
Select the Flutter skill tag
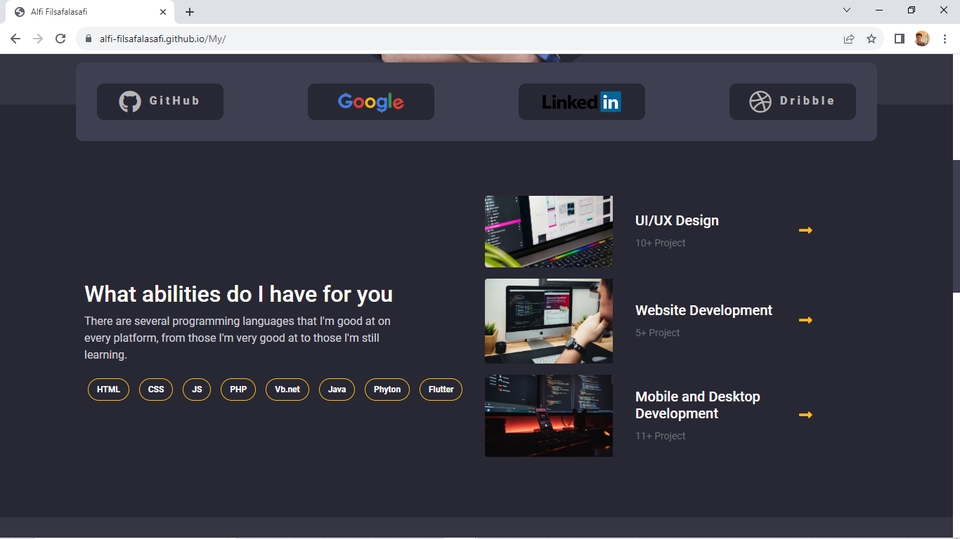(x=441, y=390)
